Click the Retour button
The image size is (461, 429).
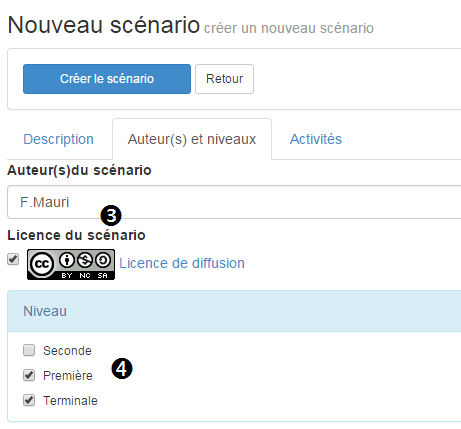[x=224, y=79]
